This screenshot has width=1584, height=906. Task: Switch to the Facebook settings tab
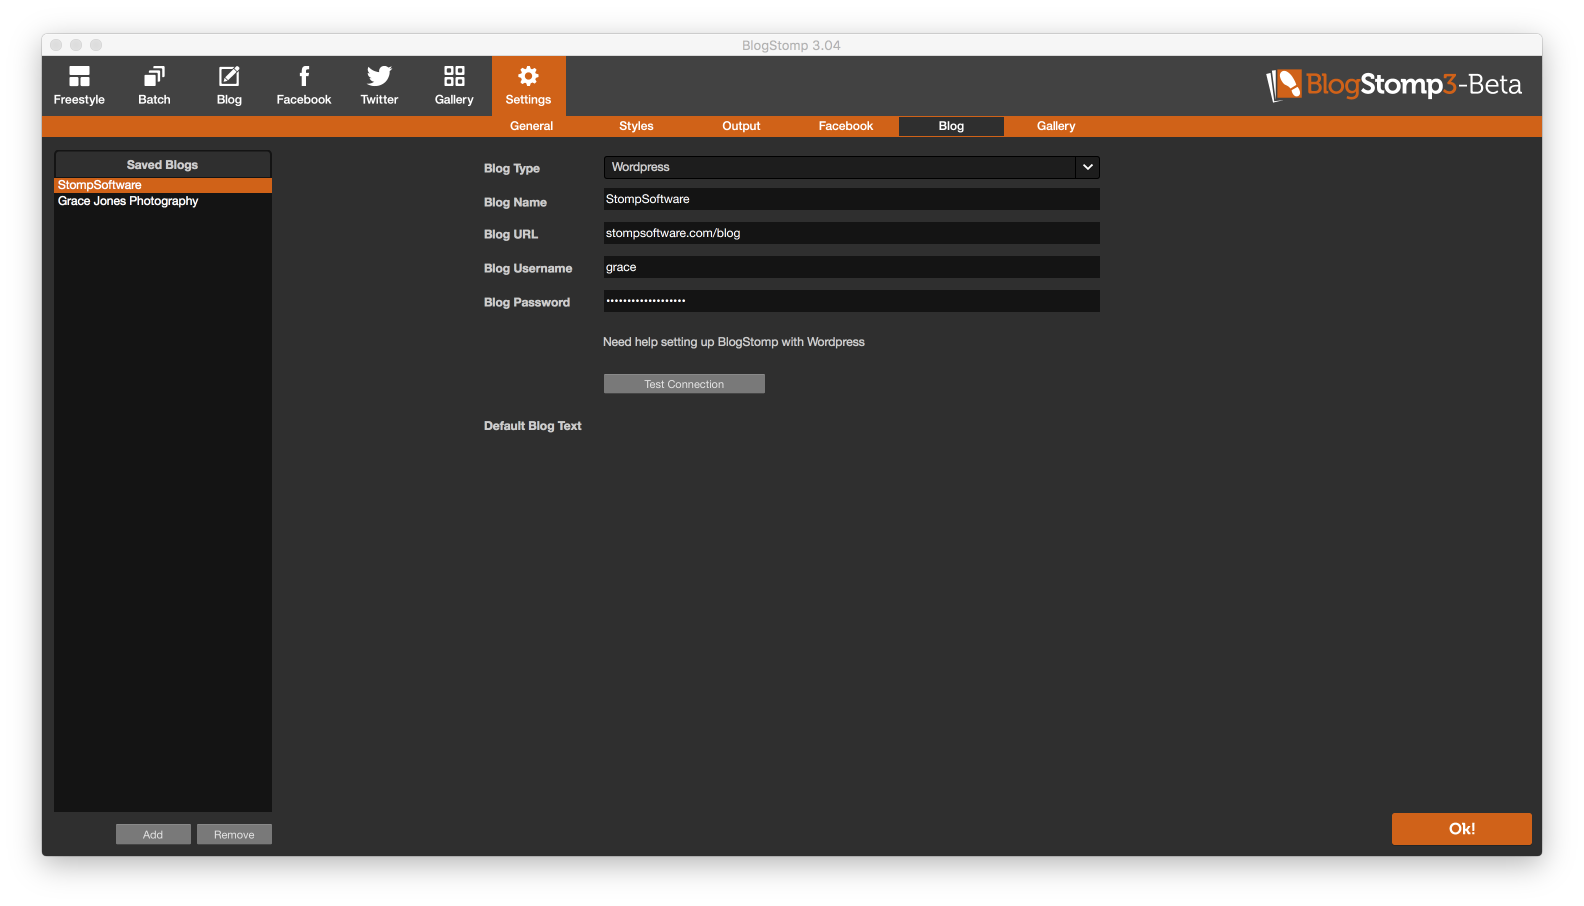click(x=846, y=126)
